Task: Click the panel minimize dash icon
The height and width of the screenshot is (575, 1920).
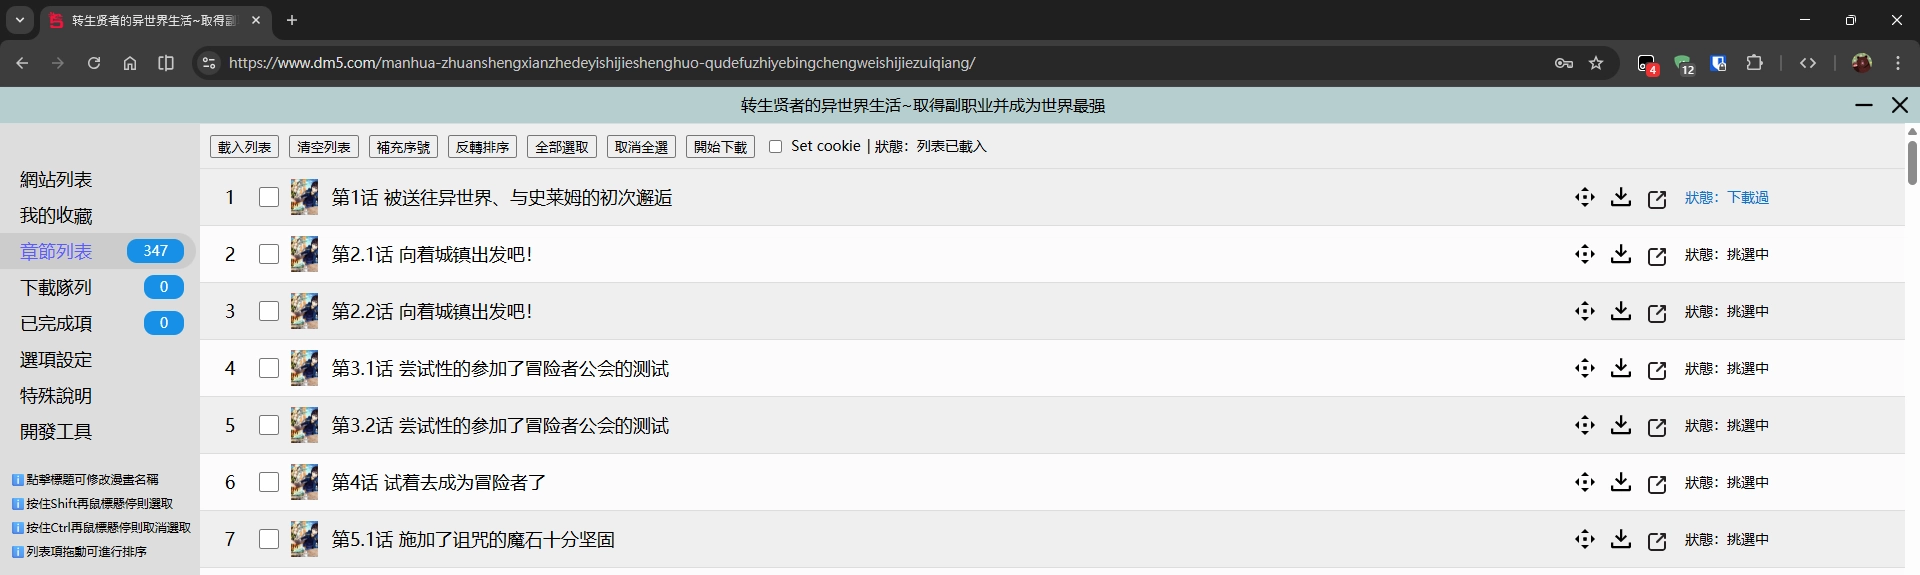Action: [1863, 105]
